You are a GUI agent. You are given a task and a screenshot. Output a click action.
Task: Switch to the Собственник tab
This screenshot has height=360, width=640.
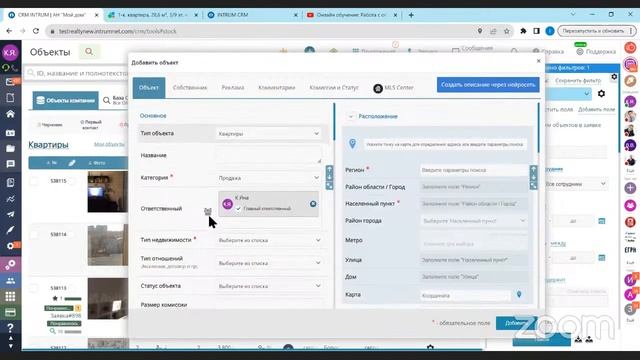[x=190, y=88]
